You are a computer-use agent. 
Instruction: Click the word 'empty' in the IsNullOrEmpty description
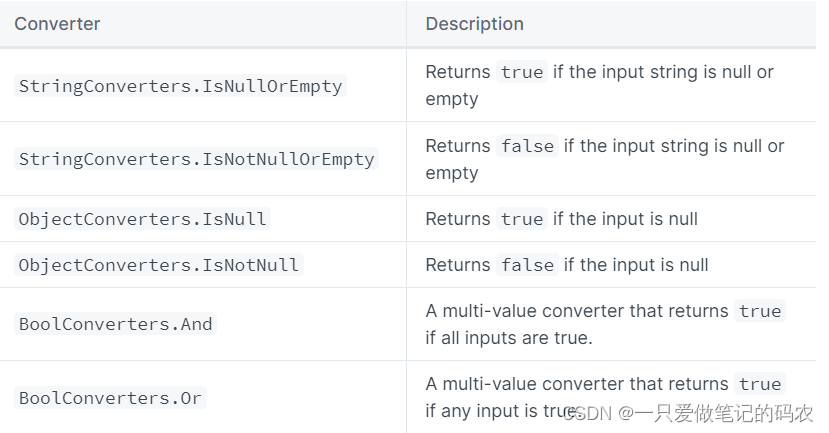pos(452,99)
